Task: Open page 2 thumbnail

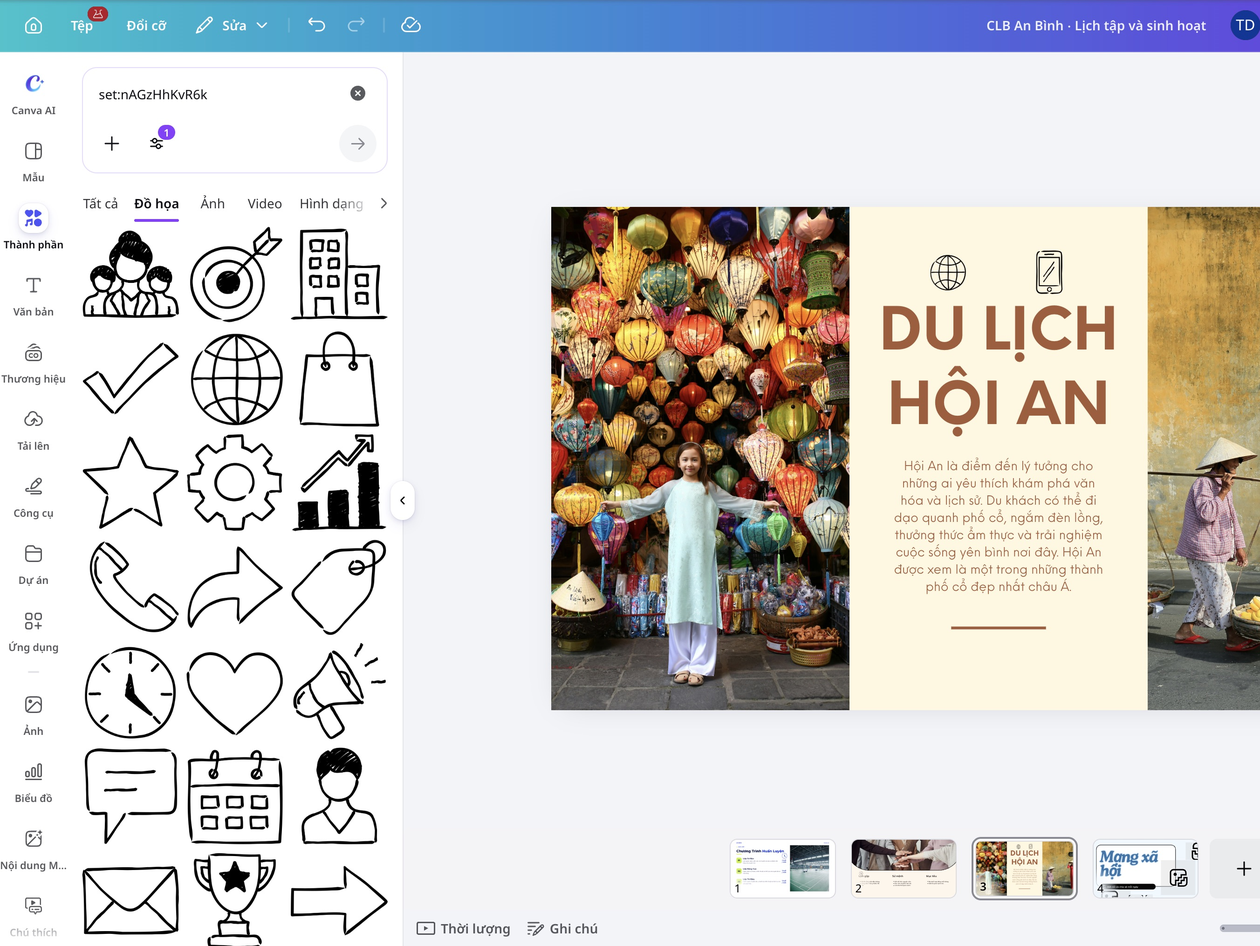Action: click(x=903, y=868)
